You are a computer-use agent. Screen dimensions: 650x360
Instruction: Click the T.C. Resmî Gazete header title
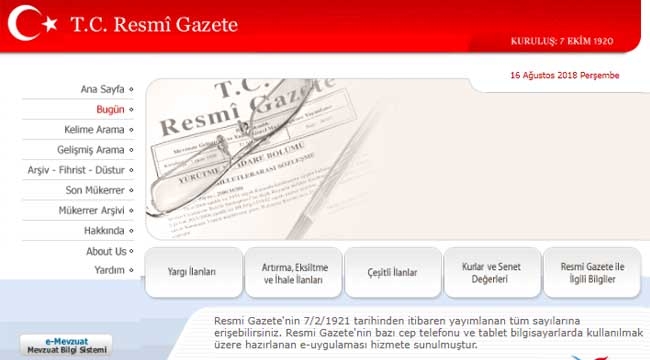coord(154,24)
